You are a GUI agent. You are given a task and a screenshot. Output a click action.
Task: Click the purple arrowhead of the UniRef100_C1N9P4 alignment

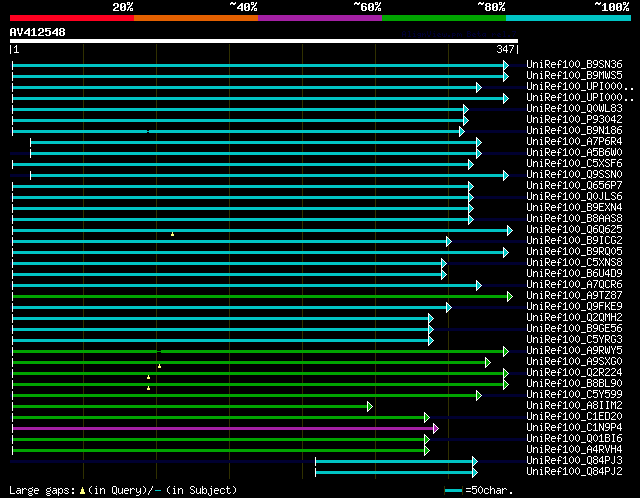pos(436,429)
